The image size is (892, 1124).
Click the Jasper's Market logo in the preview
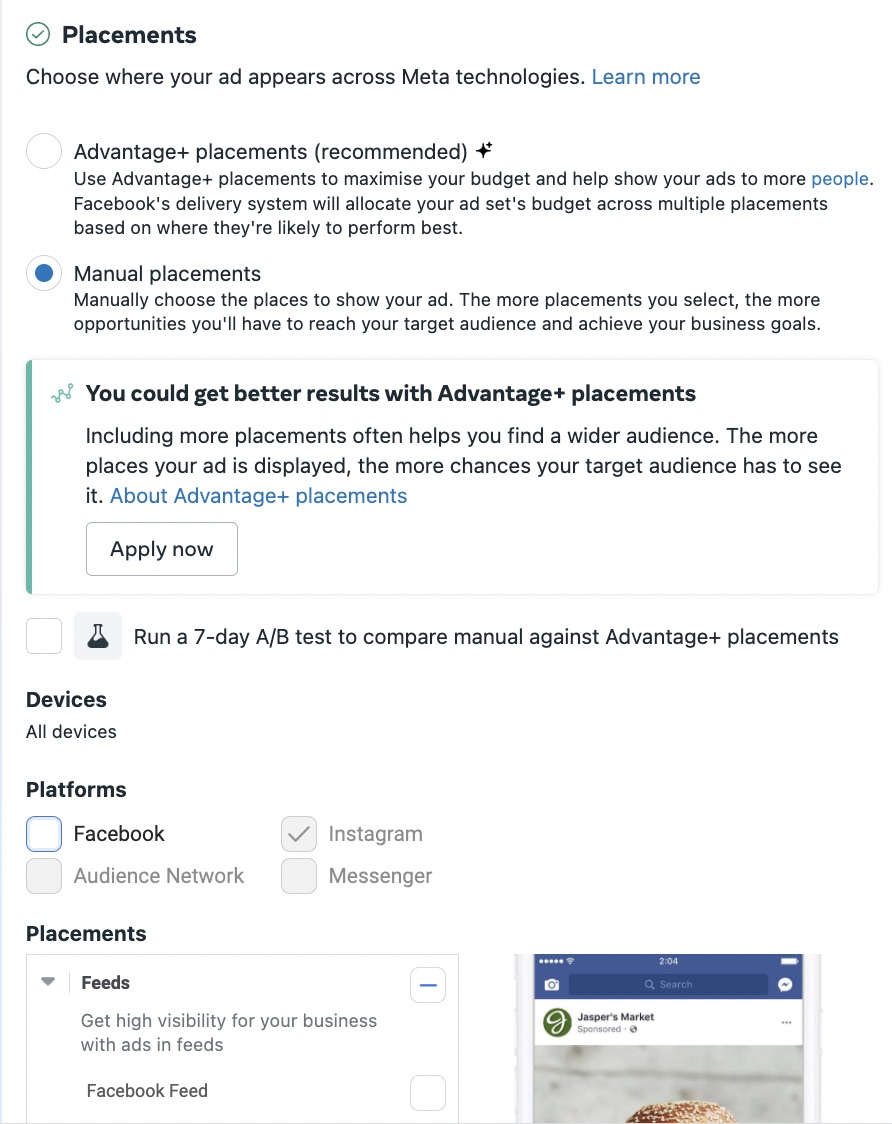click(x=556, y=1022)
